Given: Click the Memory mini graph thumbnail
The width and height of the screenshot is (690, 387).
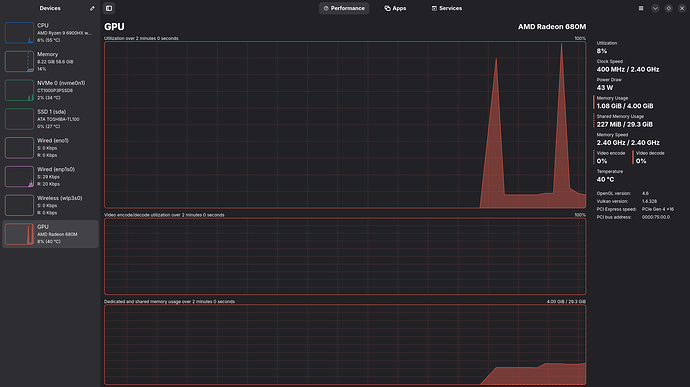Looking at the screenshot, I should 19,61.
